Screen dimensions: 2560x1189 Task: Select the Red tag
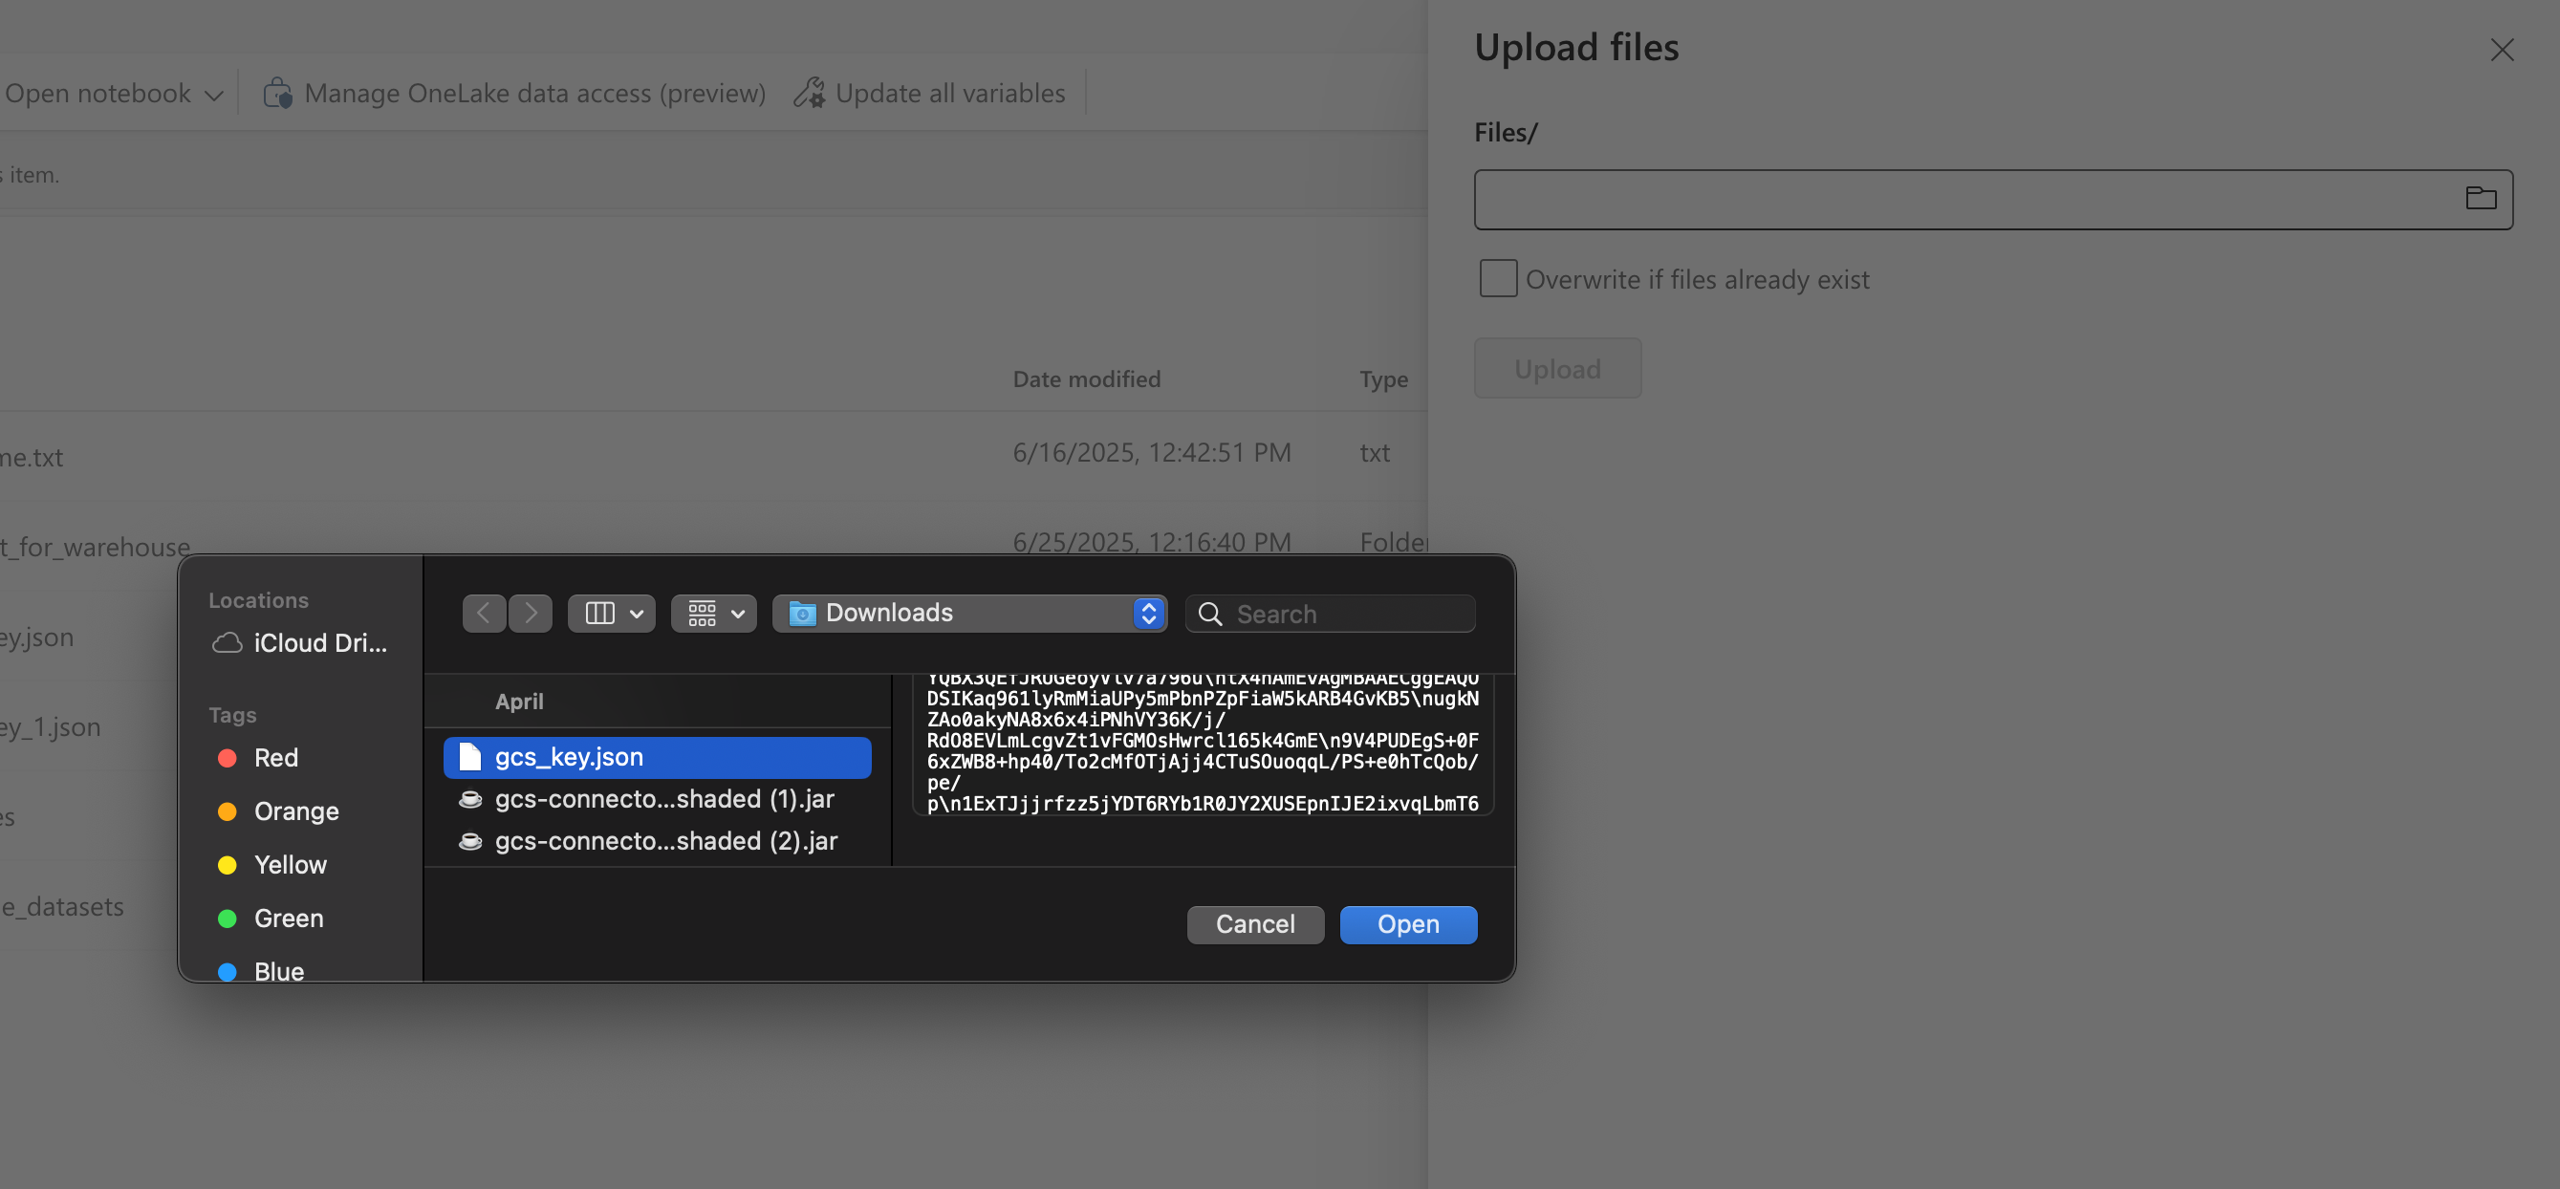(x=275, y=758)
